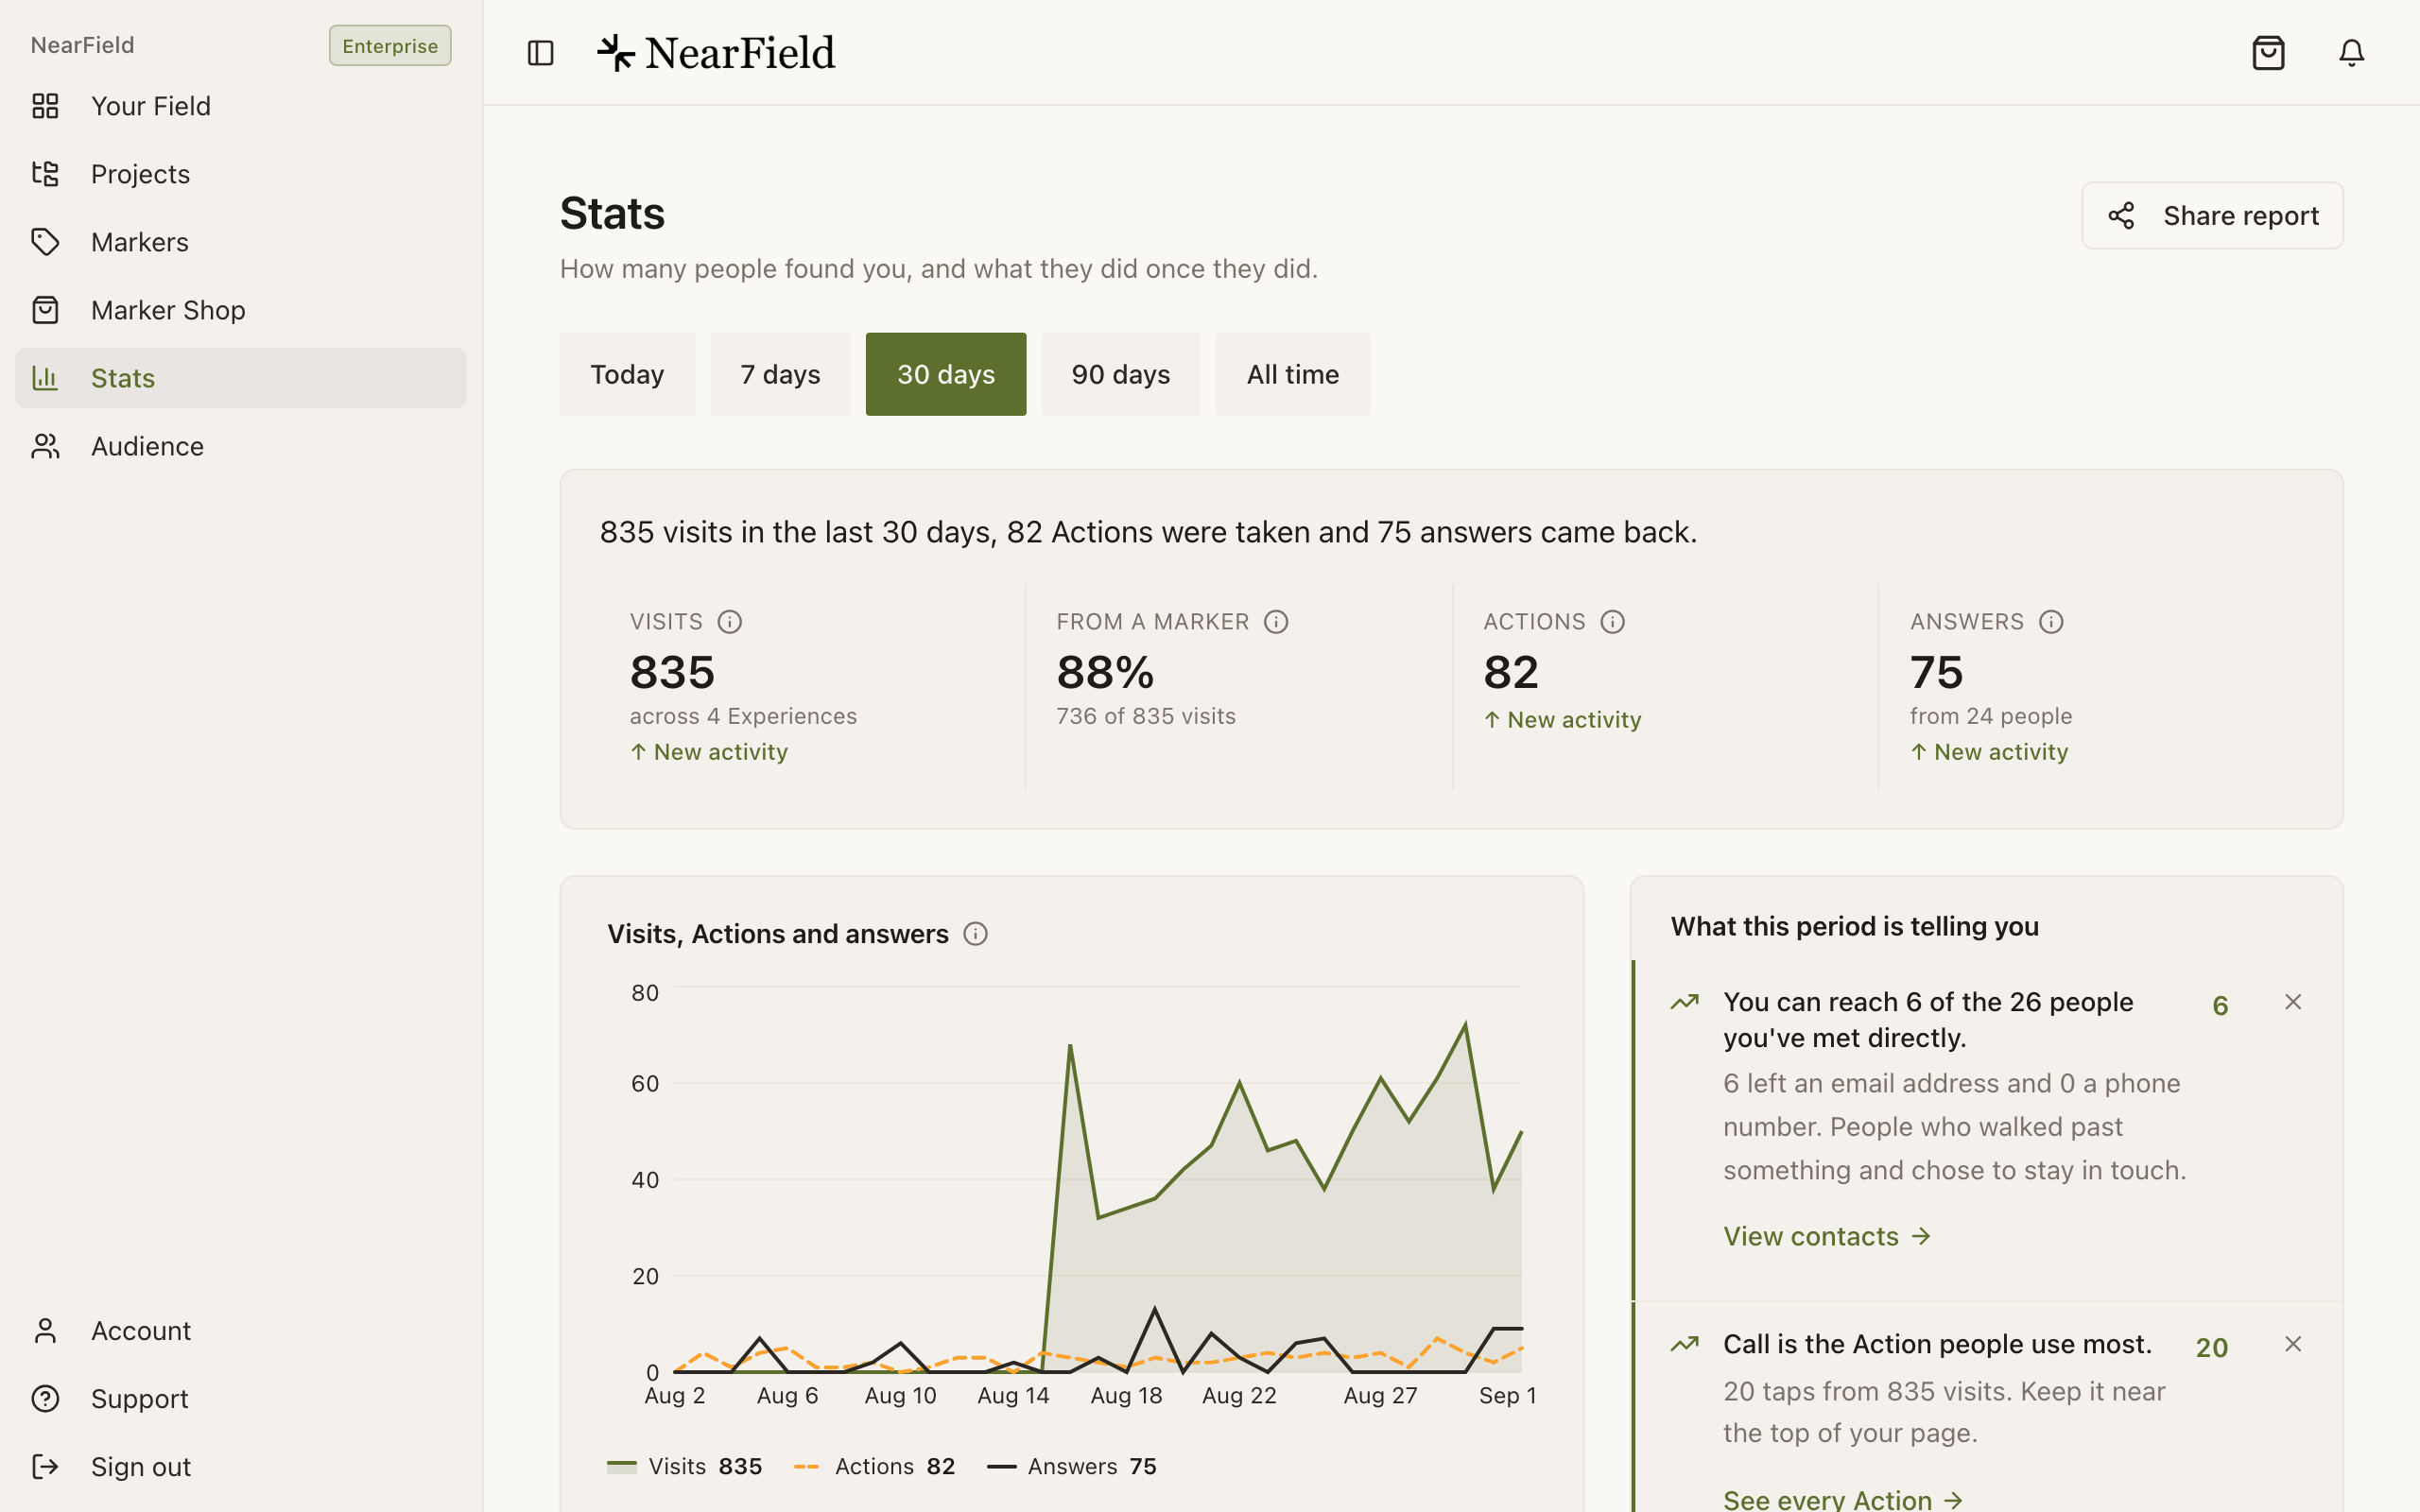Screen dimensions: 2420x1512
Task: Click the 'from 24 people' text
Action: click(x=1991, y=716)
